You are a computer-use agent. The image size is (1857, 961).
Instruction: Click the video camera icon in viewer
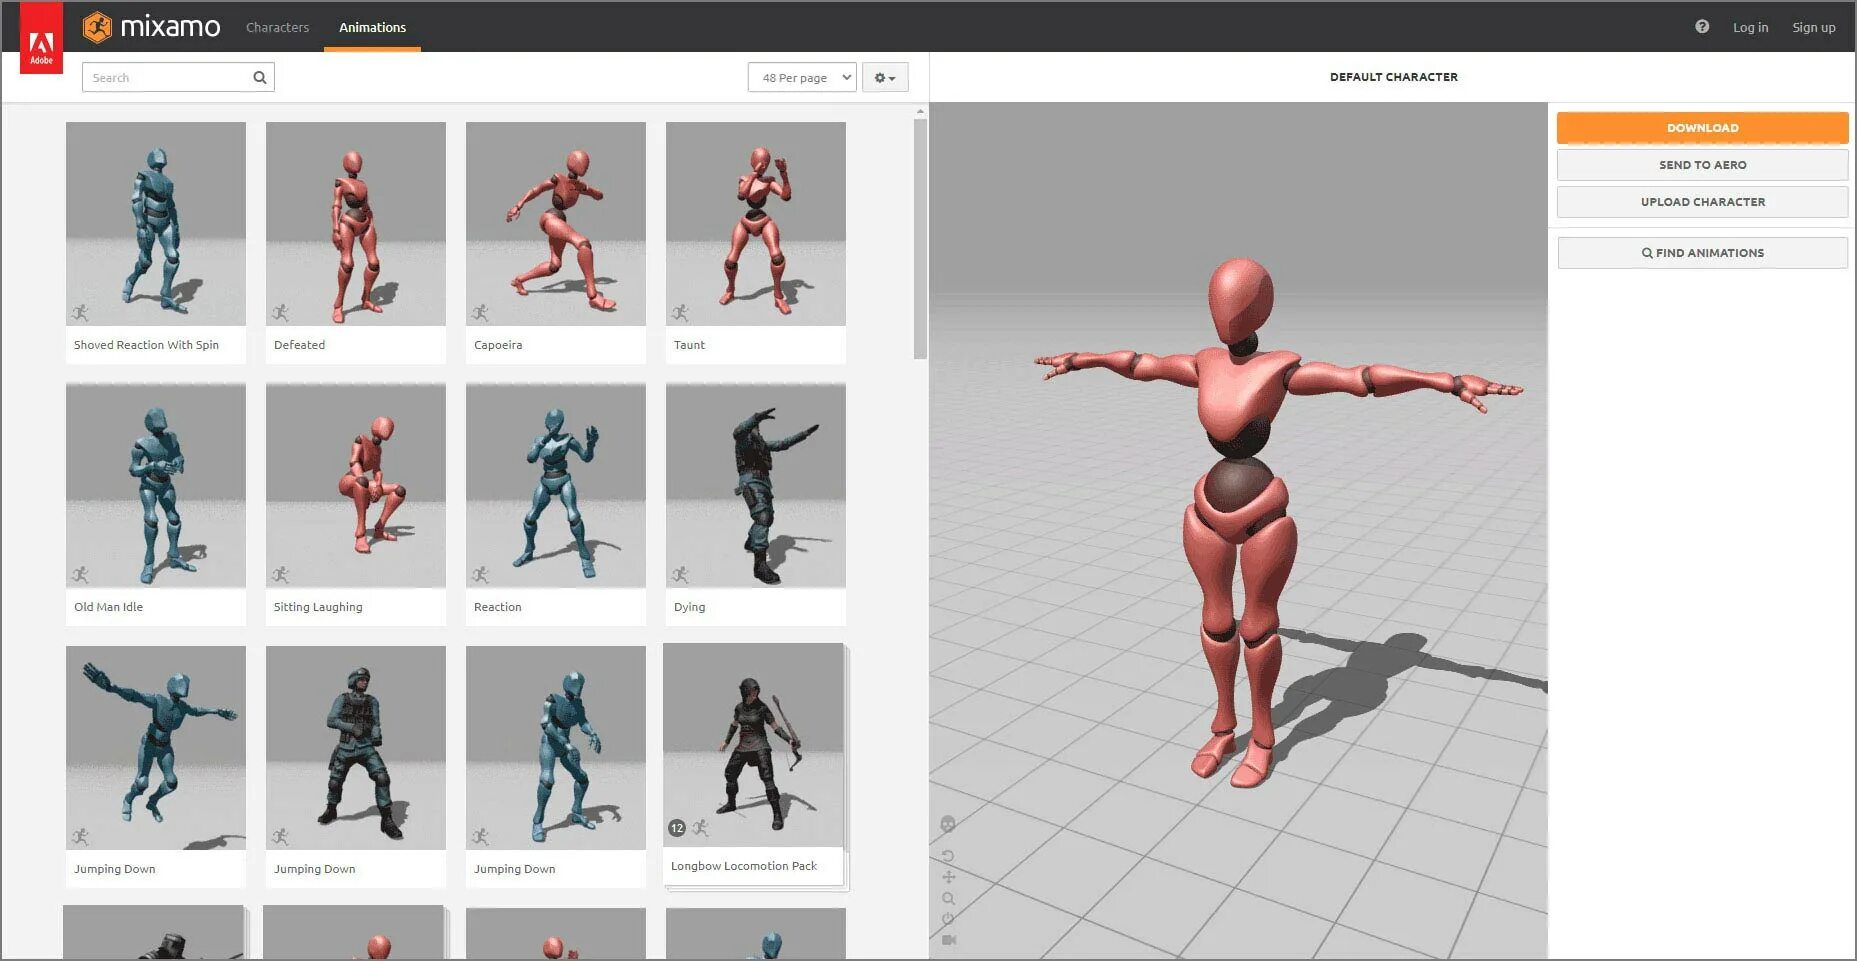[x=949, y=940]
